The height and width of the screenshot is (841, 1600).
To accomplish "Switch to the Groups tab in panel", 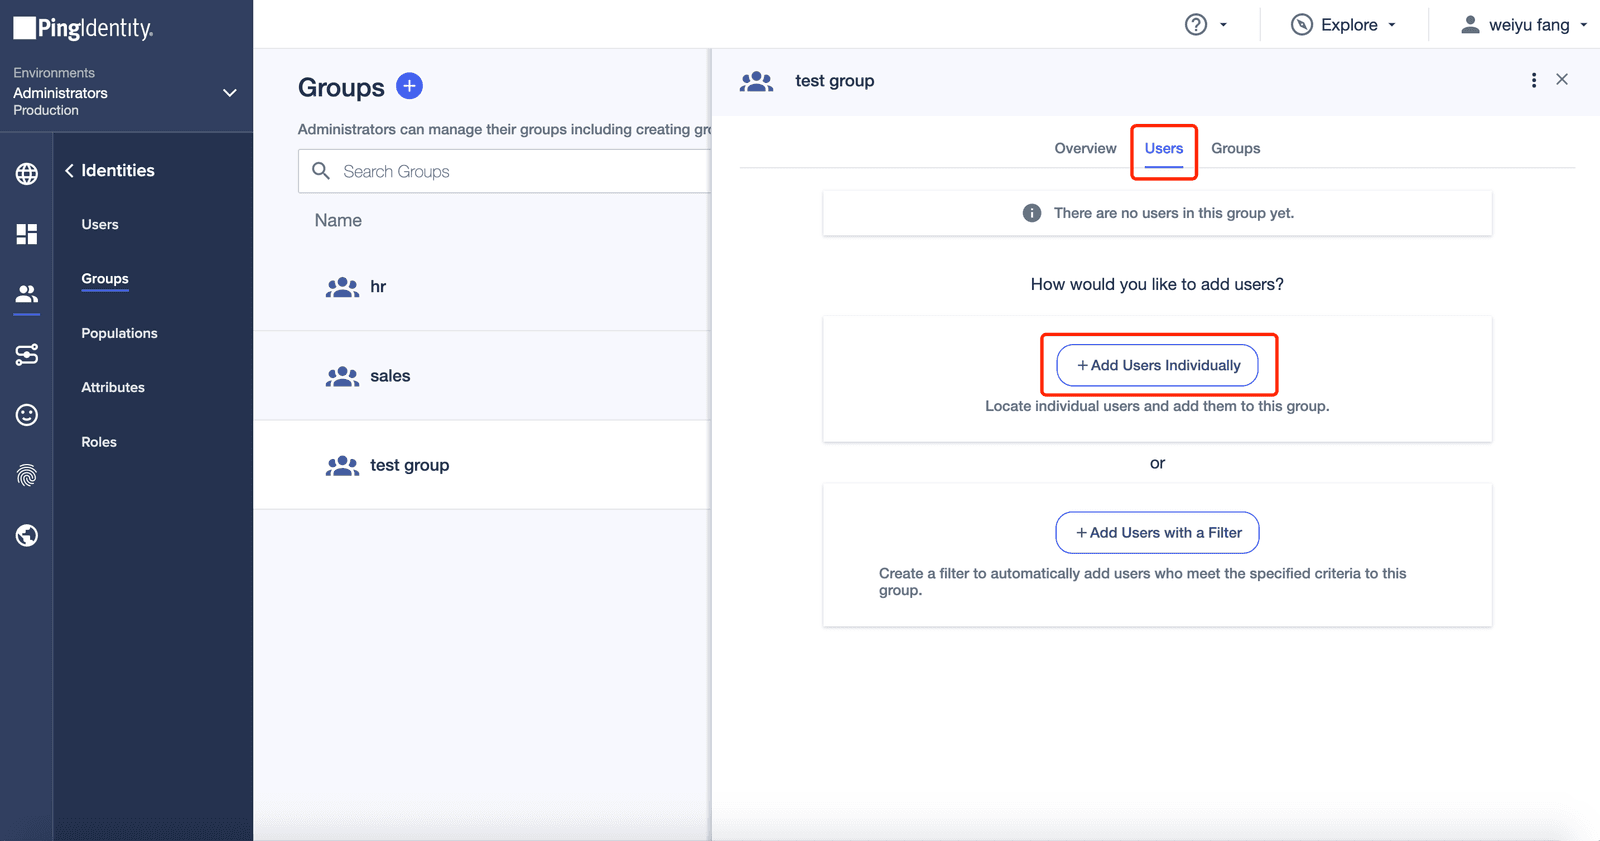I will (x=1235, y=148).
